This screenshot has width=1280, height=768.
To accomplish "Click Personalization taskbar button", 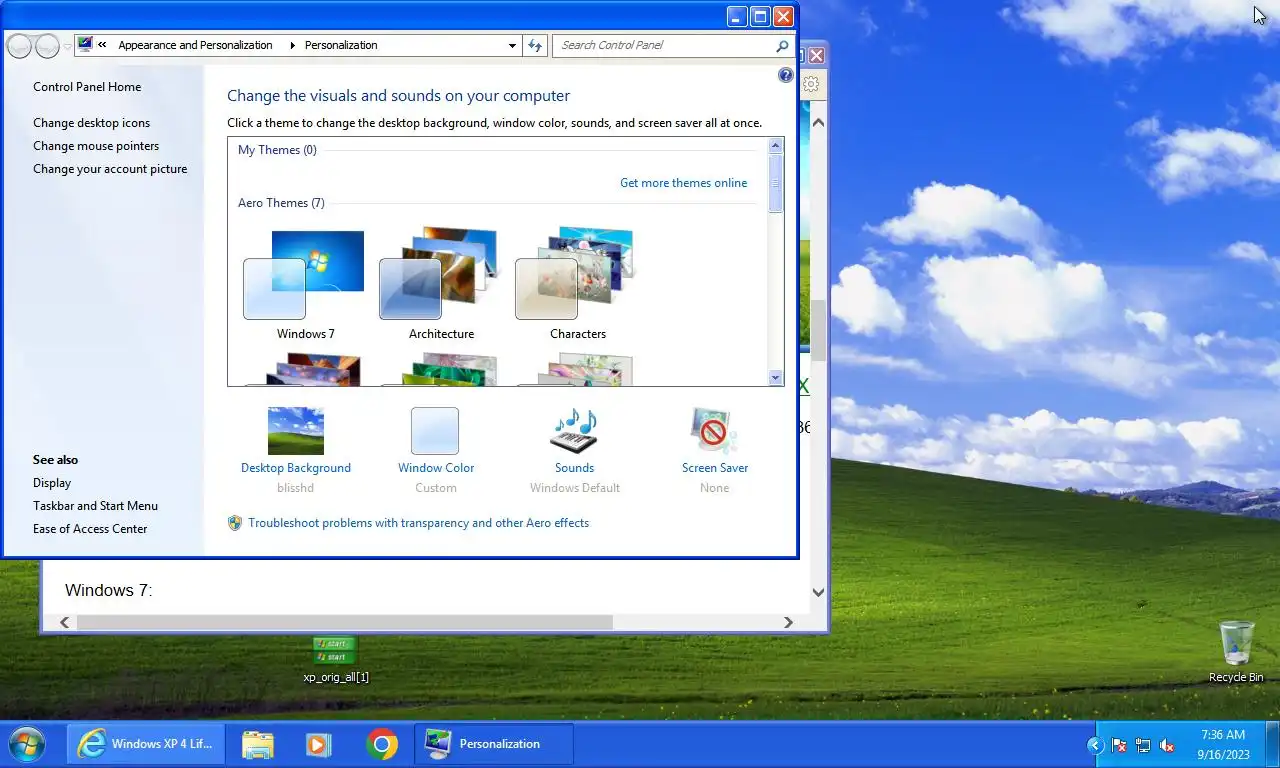I will coord(493,744).
